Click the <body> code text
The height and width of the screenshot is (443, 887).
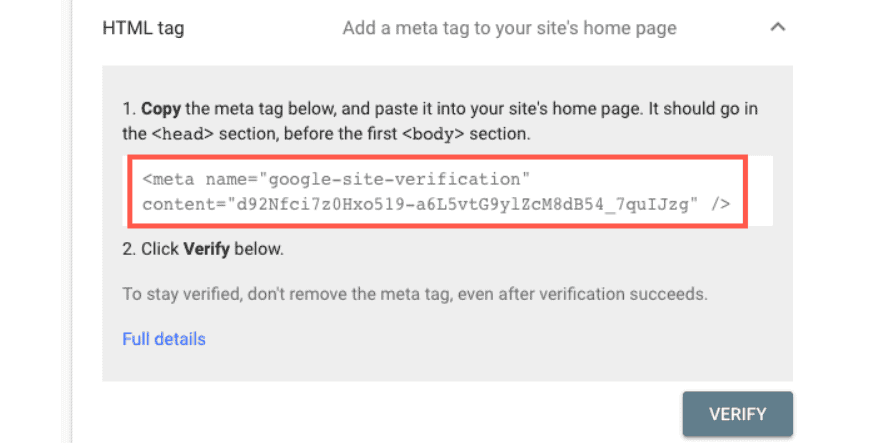click(x=436, y=135)
